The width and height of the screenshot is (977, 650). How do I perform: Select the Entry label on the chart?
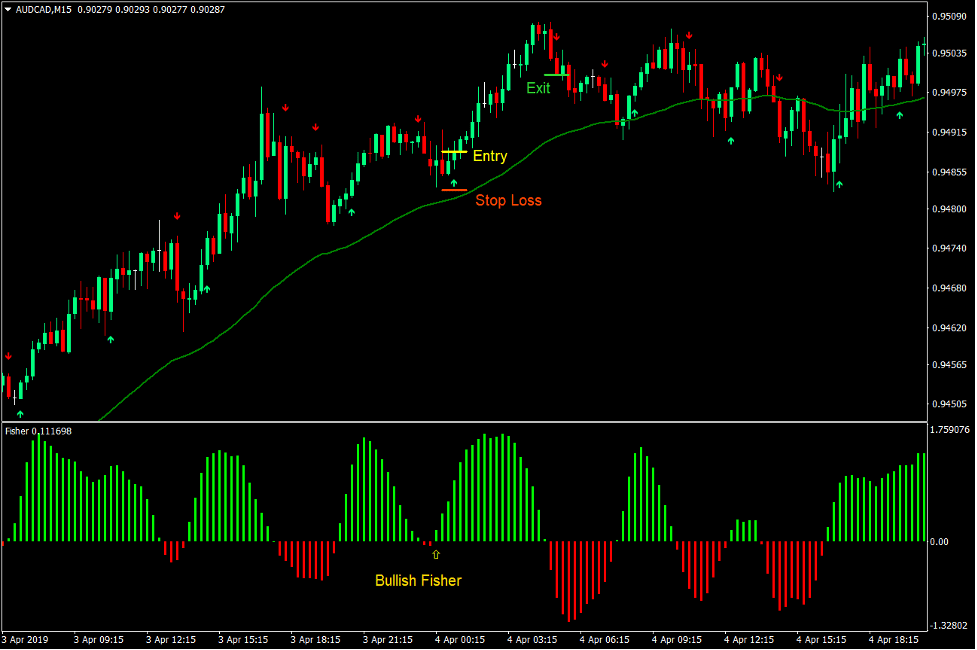point(491,156)
